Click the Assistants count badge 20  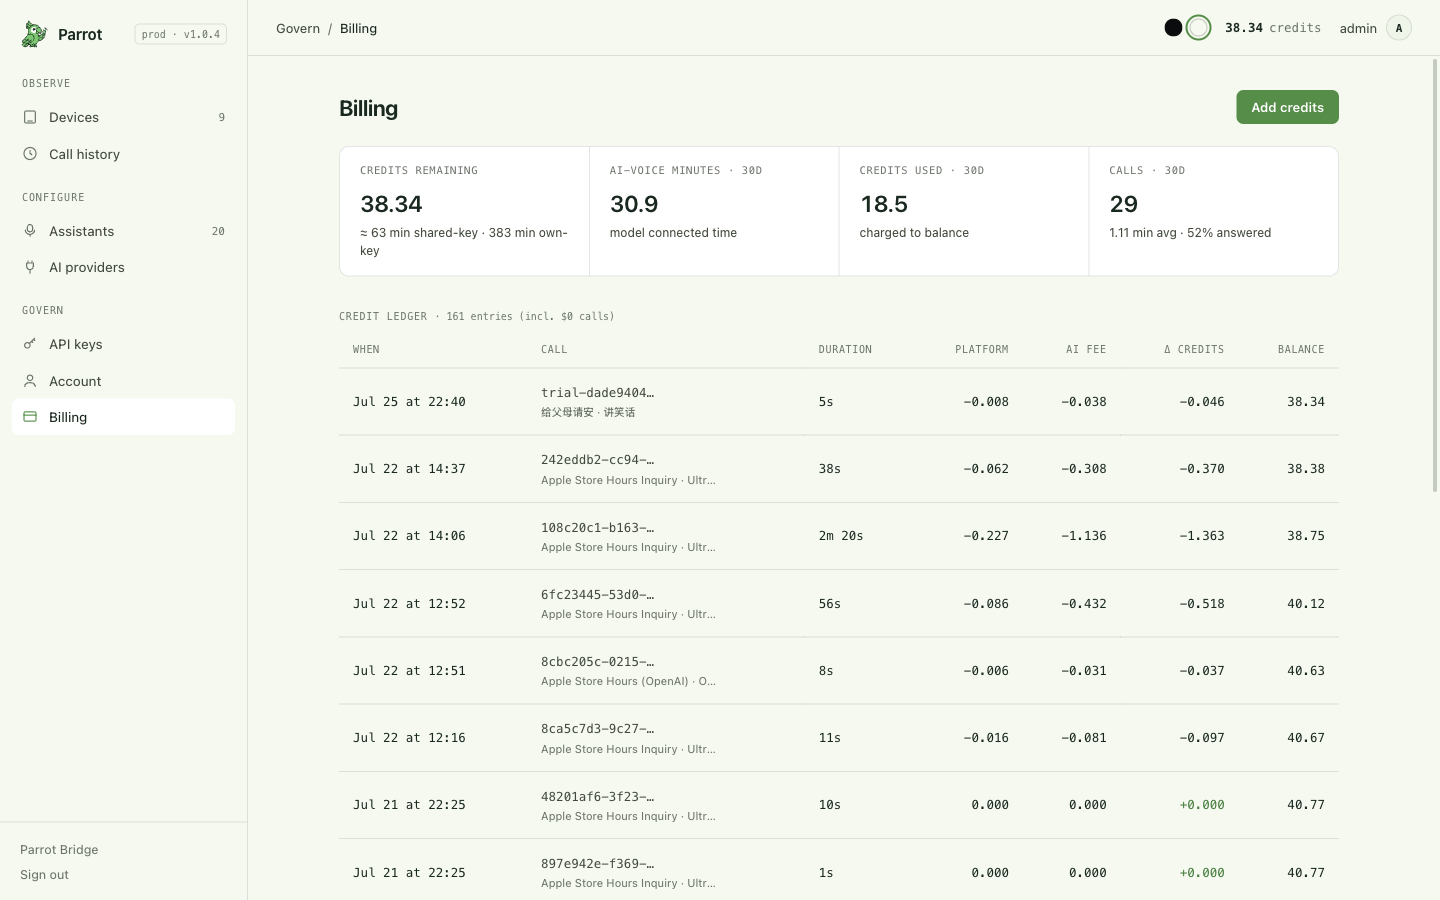point(218,231)
